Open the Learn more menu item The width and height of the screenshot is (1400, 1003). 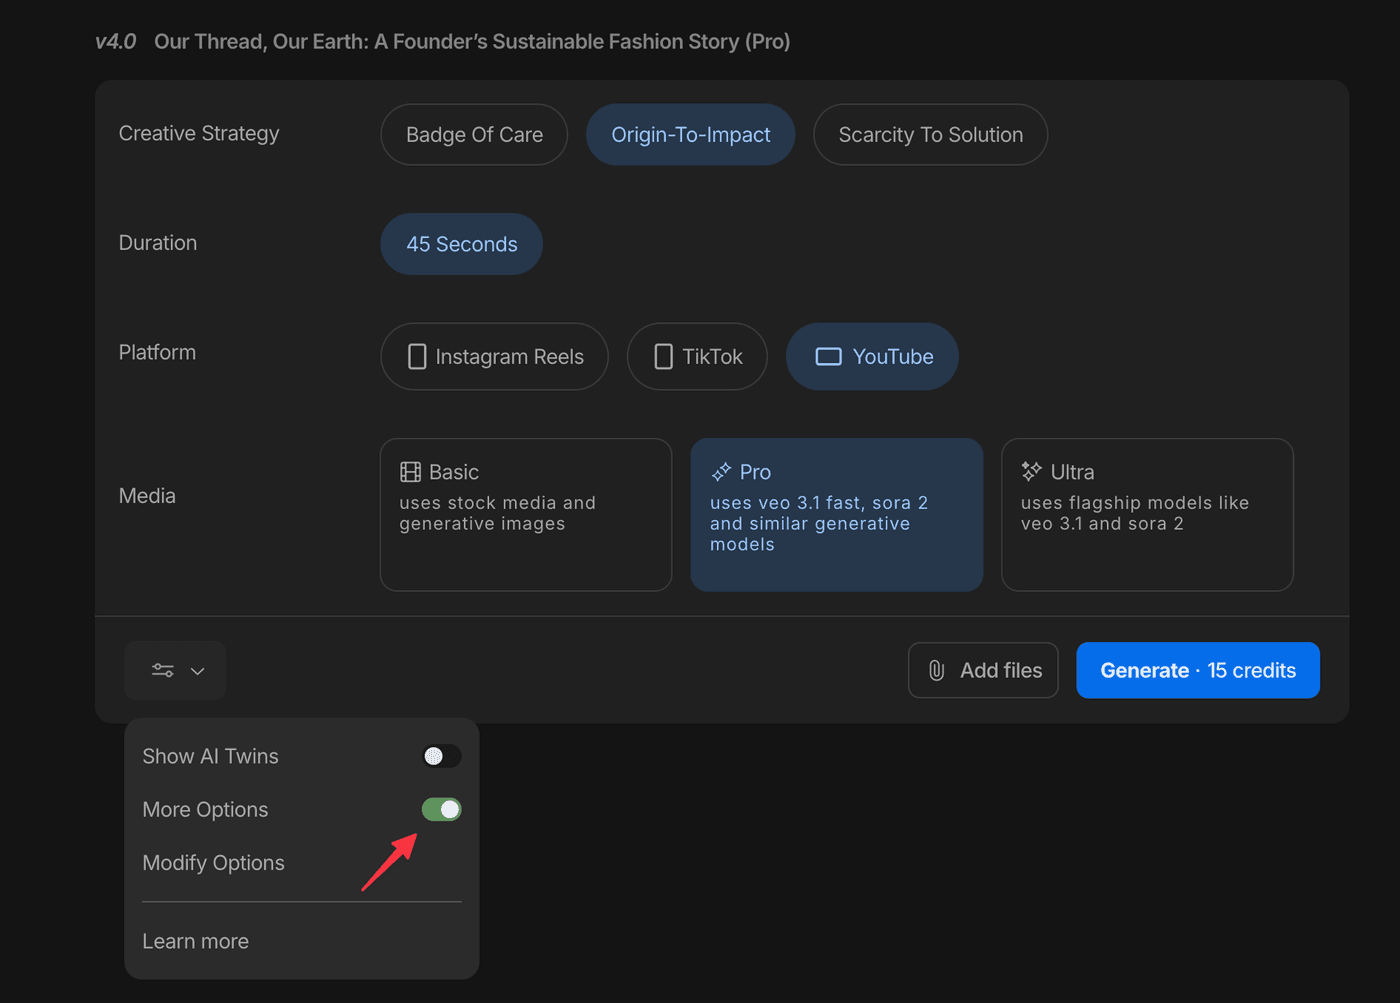[195, 941]
